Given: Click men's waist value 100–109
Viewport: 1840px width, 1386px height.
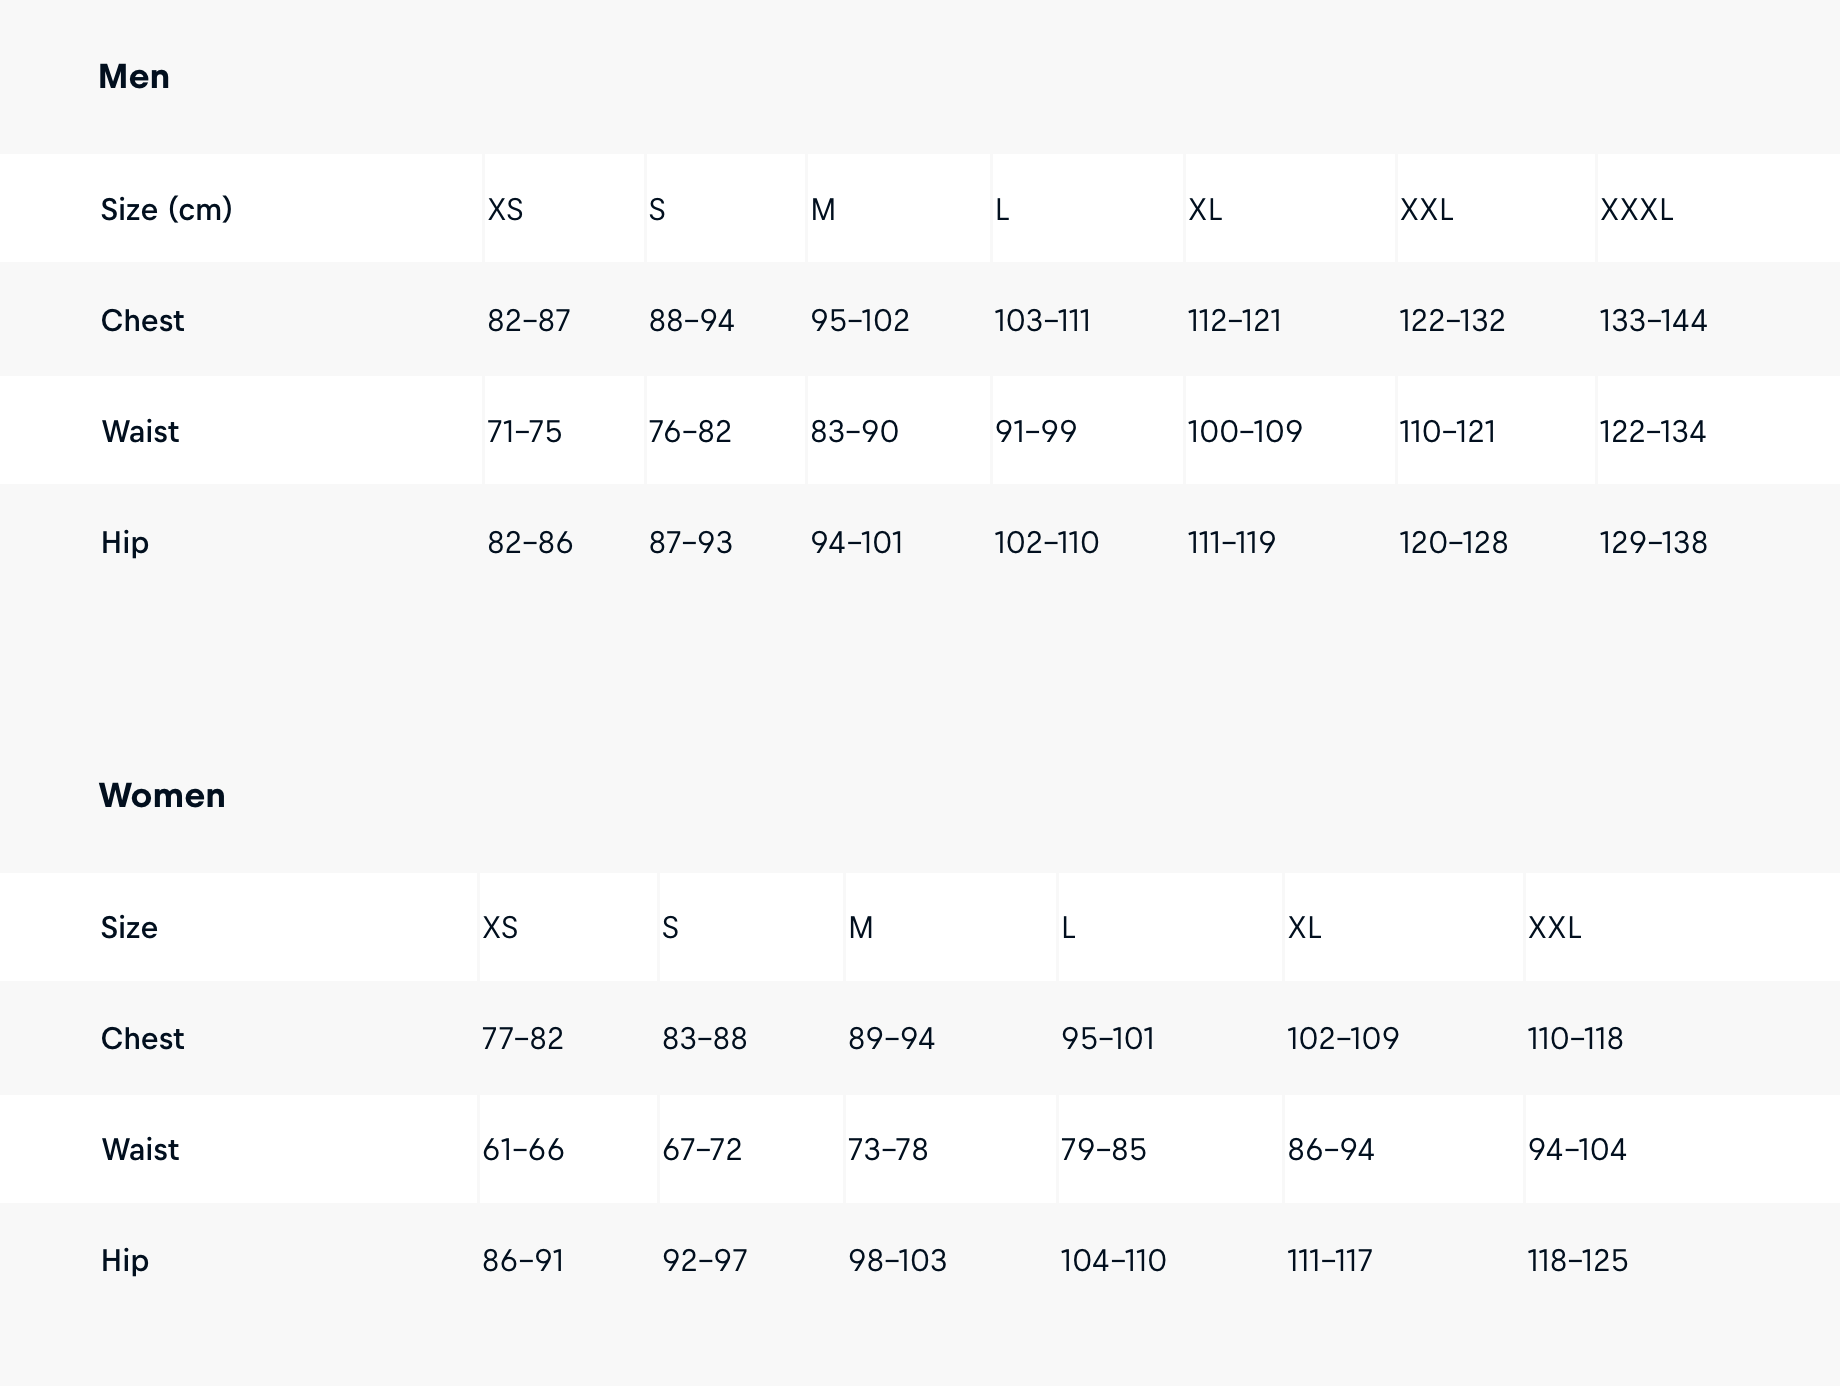Looking at the screenshot, I should point(1244,432).
